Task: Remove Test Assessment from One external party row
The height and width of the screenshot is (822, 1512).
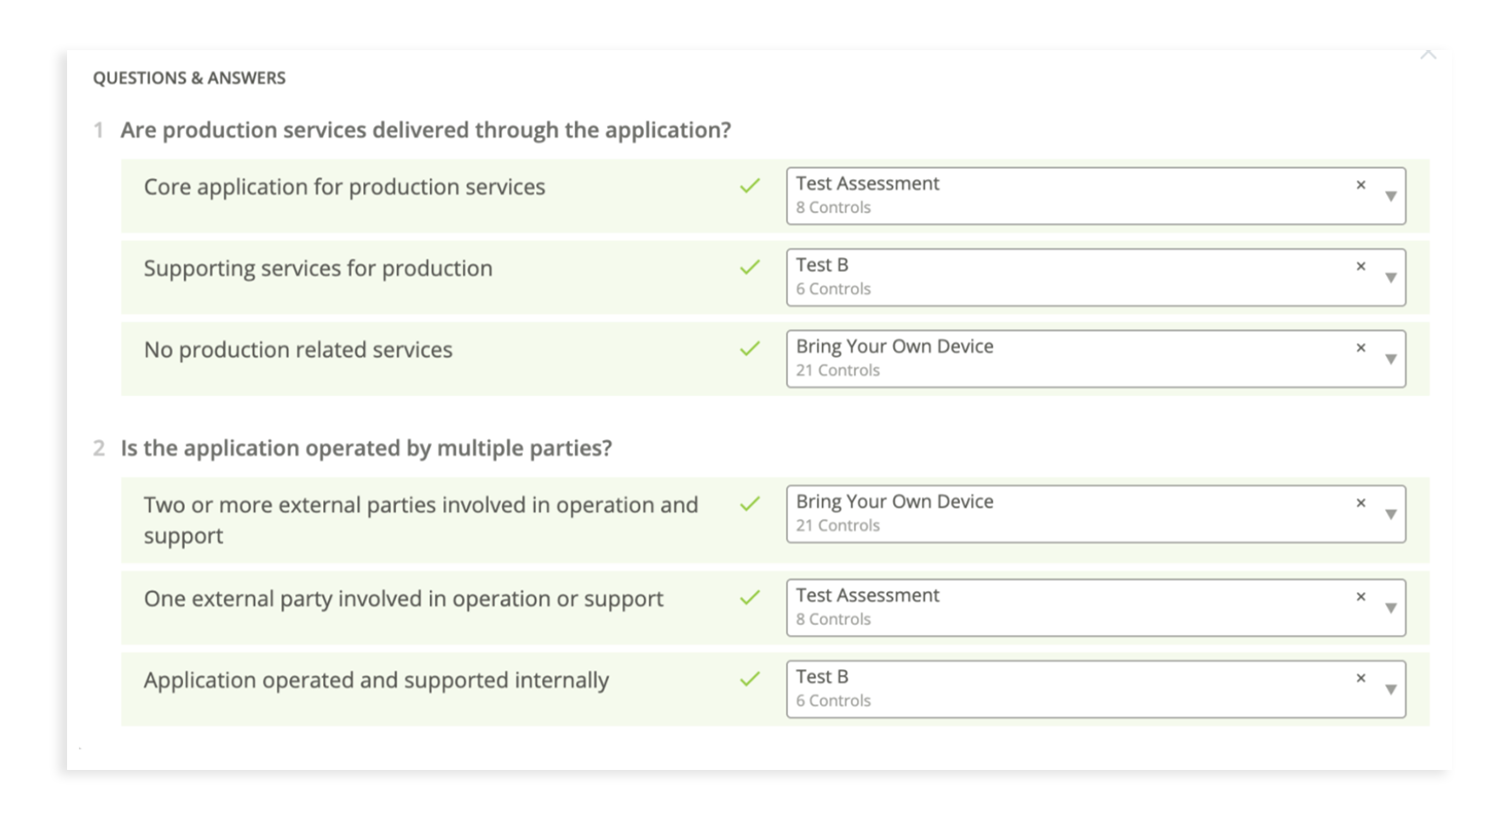Action: pyautogui.click(x=1360, y=597)
